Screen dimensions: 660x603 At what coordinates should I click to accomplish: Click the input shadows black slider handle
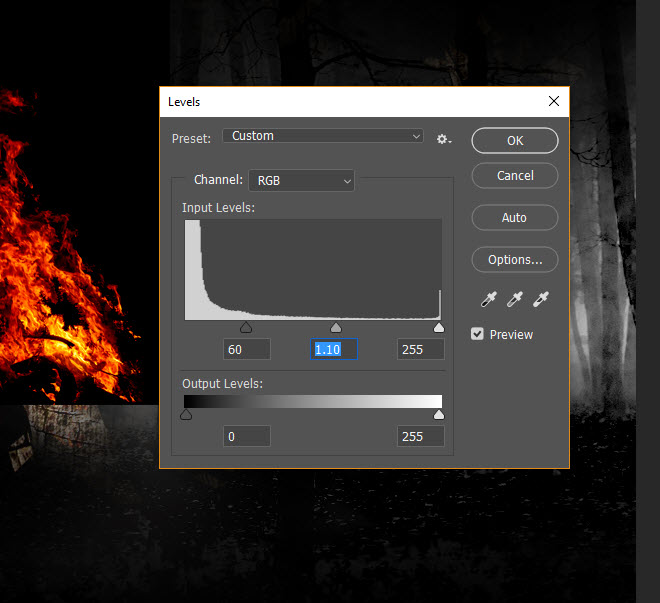coord(246,328)
